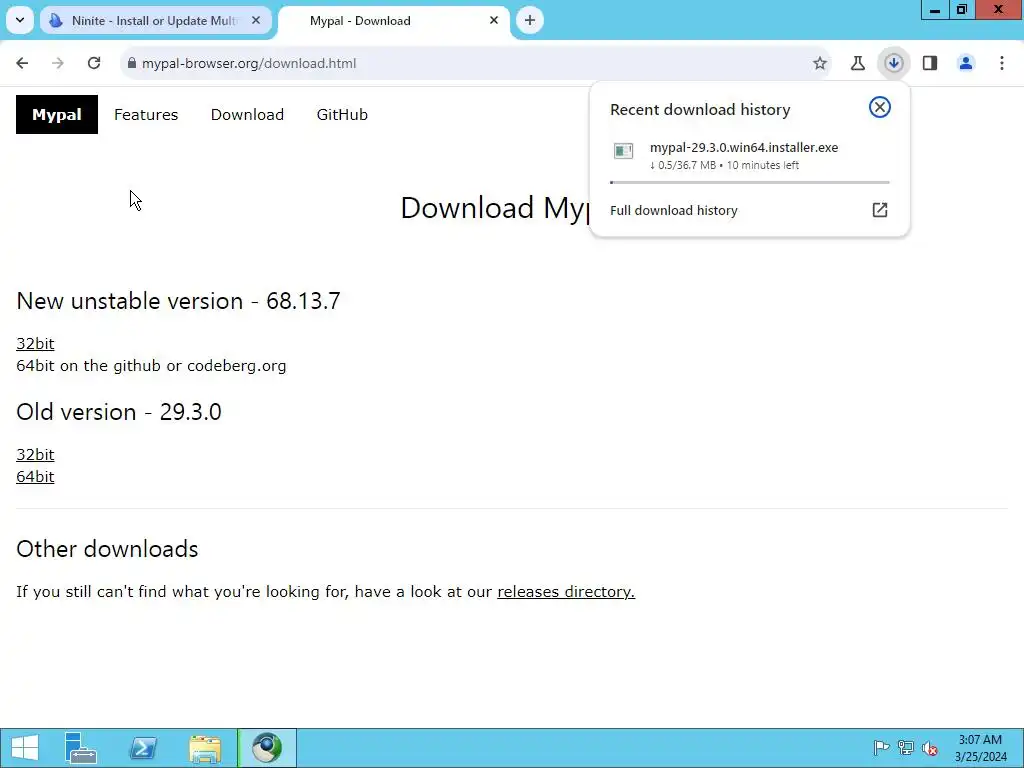This screenshot has height=768, width=1024.
Task: Minimize the browser window
Action: (x=935, y=10)
